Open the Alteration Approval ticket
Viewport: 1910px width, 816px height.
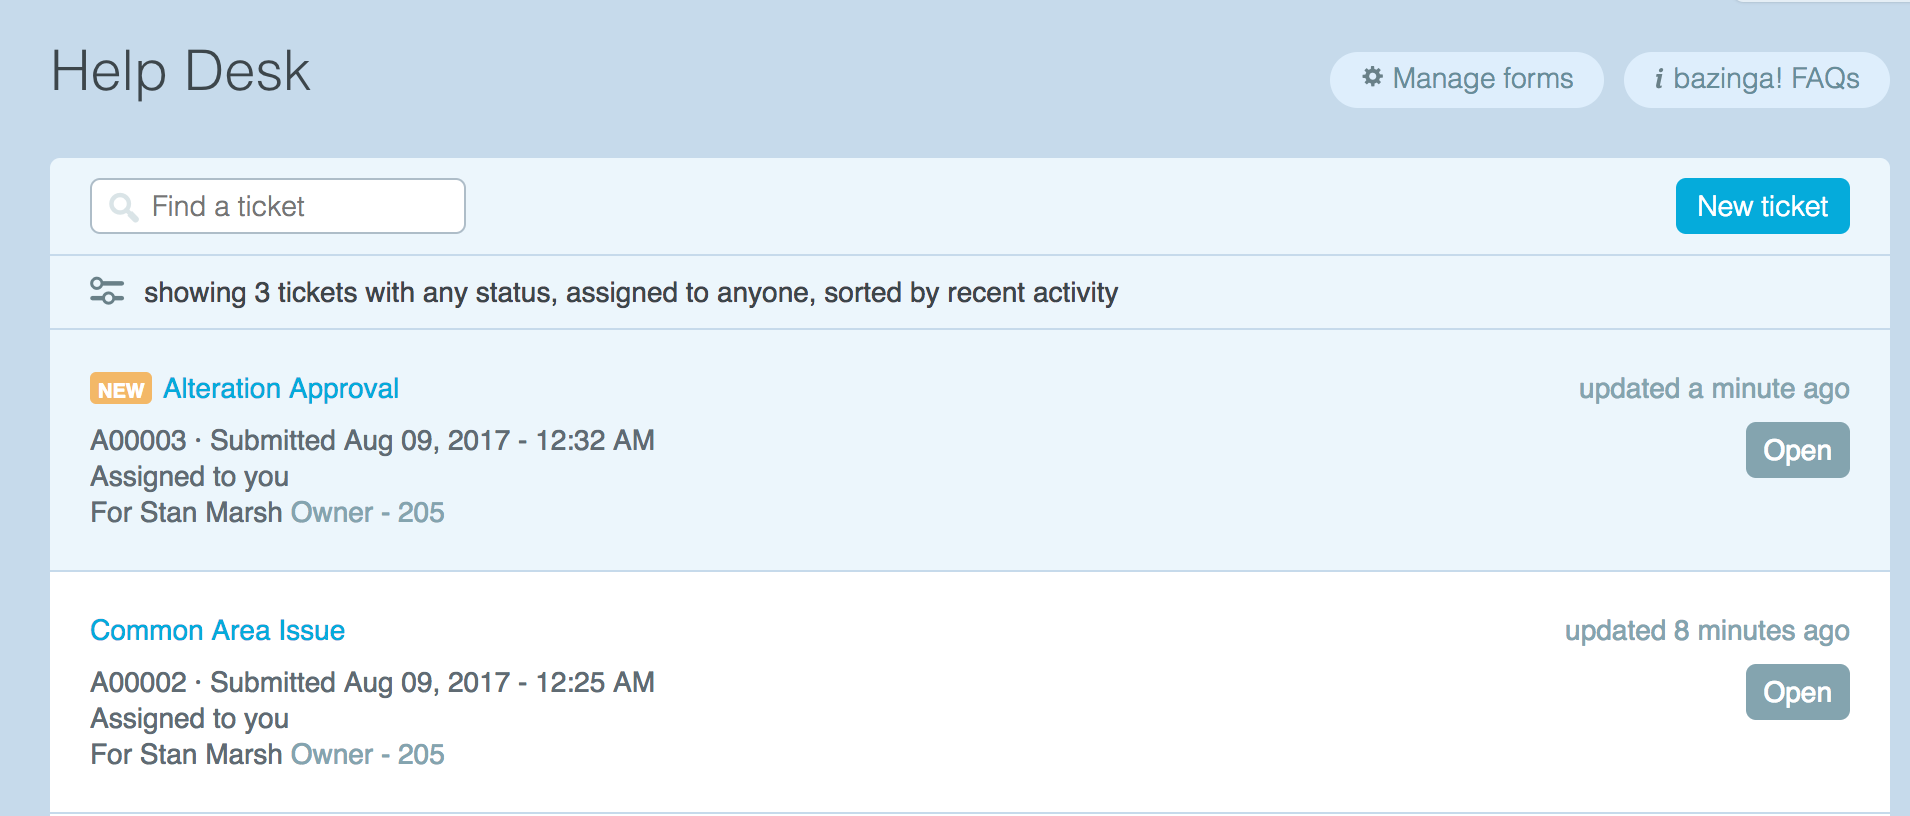[281, 388]
